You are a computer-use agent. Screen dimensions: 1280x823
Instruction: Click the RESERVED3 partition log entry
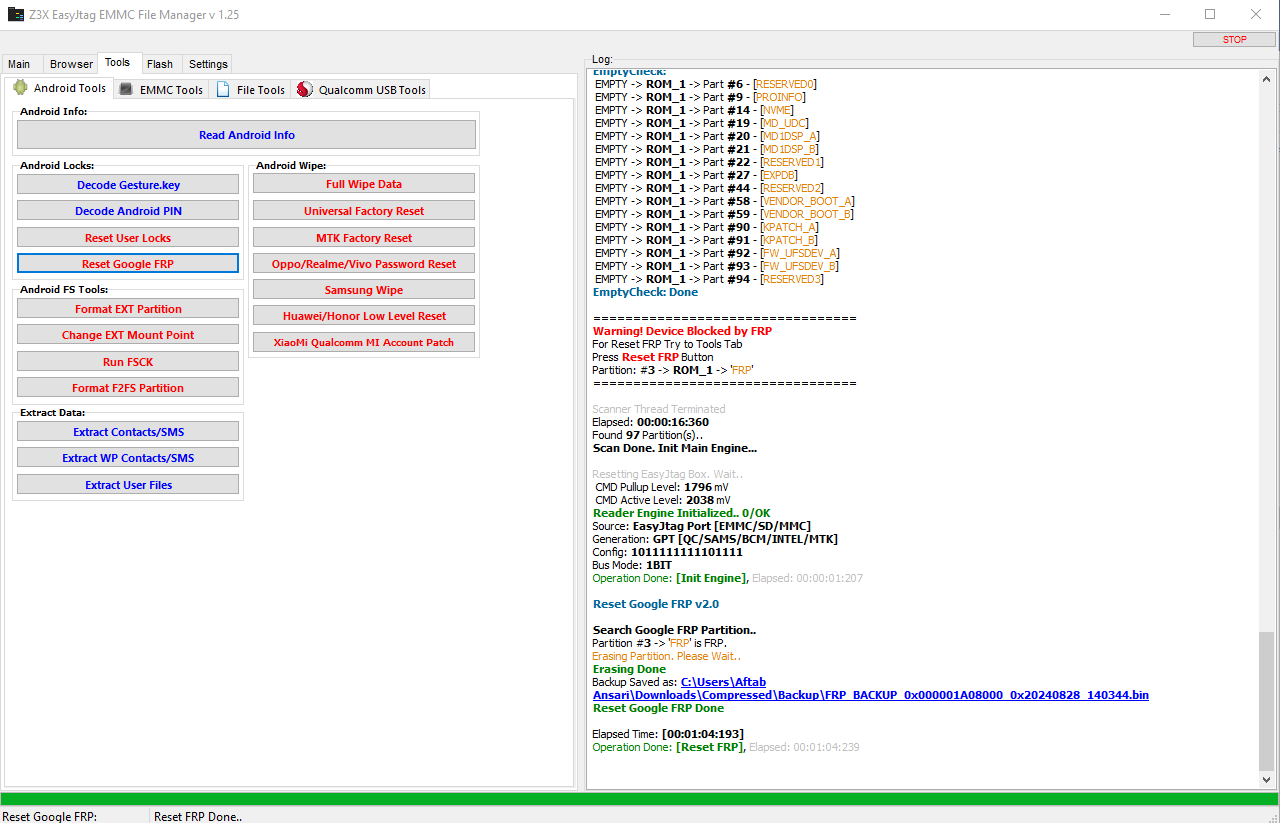(709, 279)
